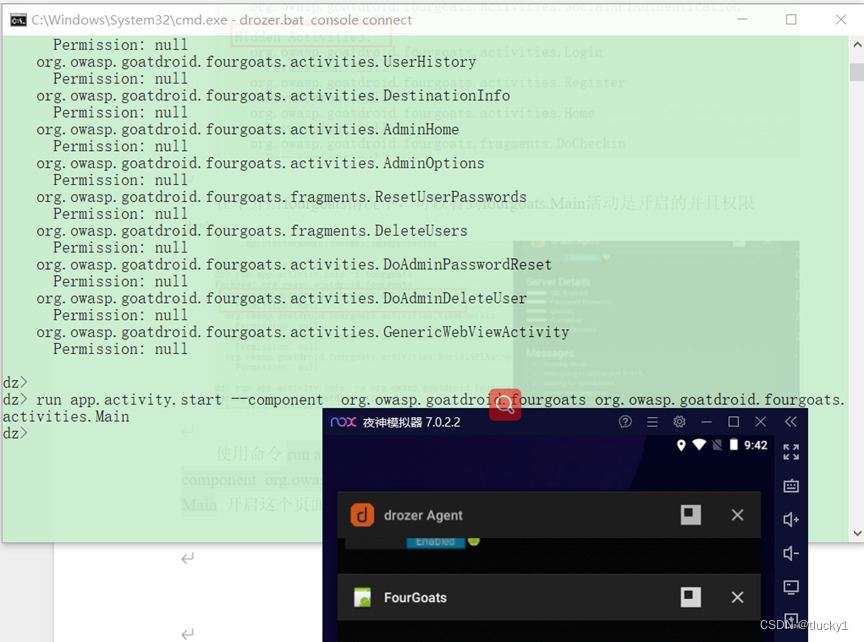Maximize the Nox emulator window

tap(733, 422)
